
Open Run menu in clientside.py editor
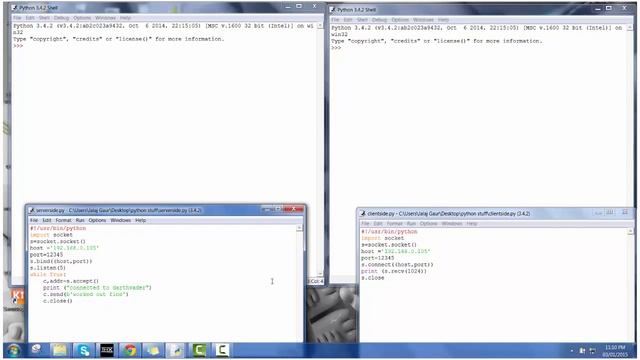click(411, 224)
